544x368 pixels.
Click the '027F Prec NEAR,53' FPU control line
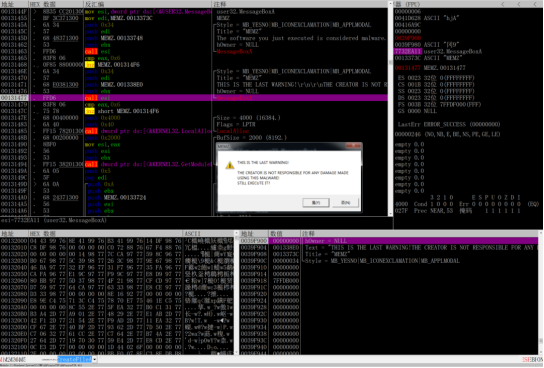[x=457, y=211]
